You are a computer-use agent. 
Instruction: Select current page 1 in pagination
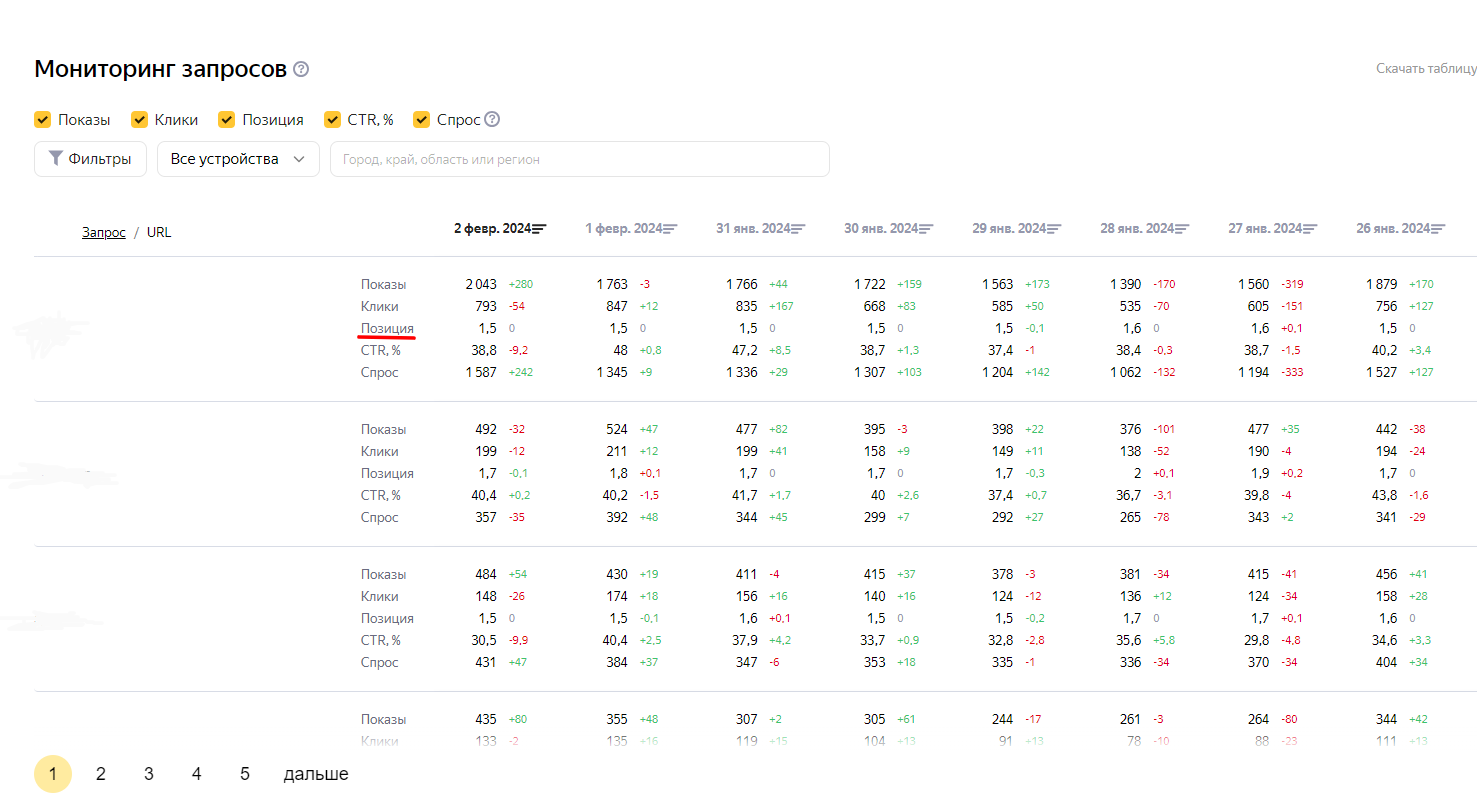coord(53,774)
